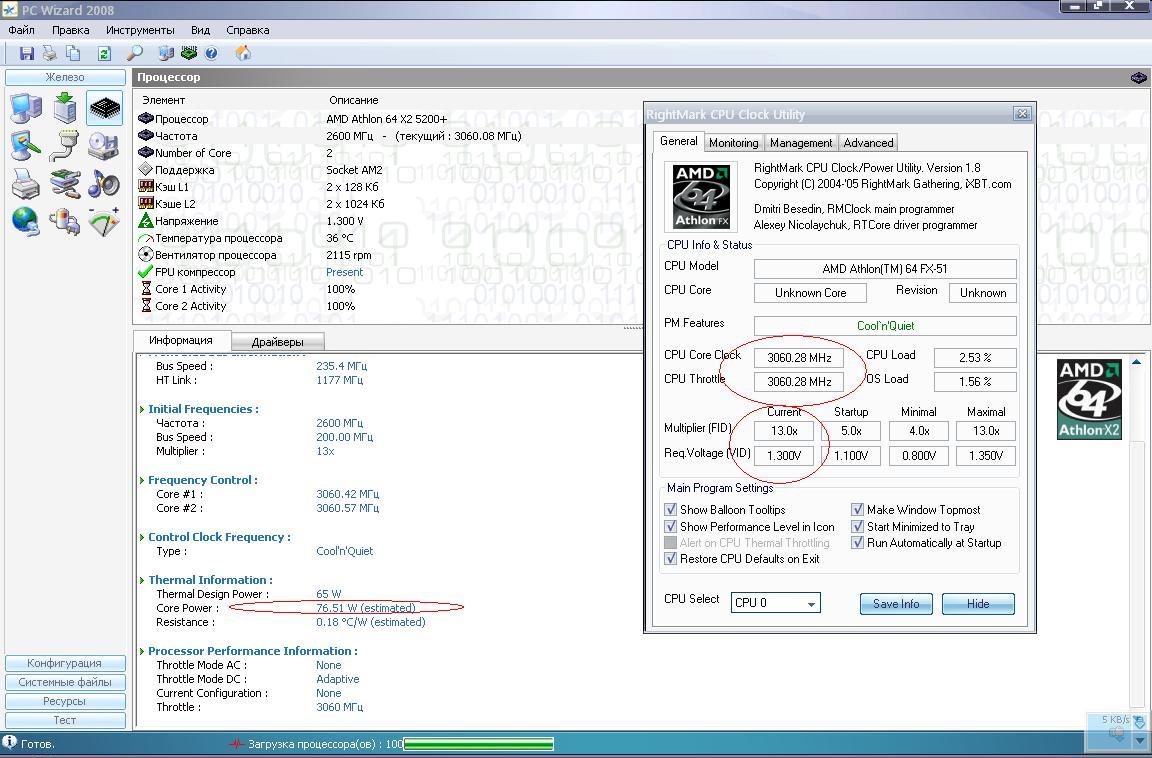The width and height of the screenshot is (1152, 758).
Task: Click the CPU Model field AMD Athlon(TM) 64 FX-51
Action: coord(885,269)
